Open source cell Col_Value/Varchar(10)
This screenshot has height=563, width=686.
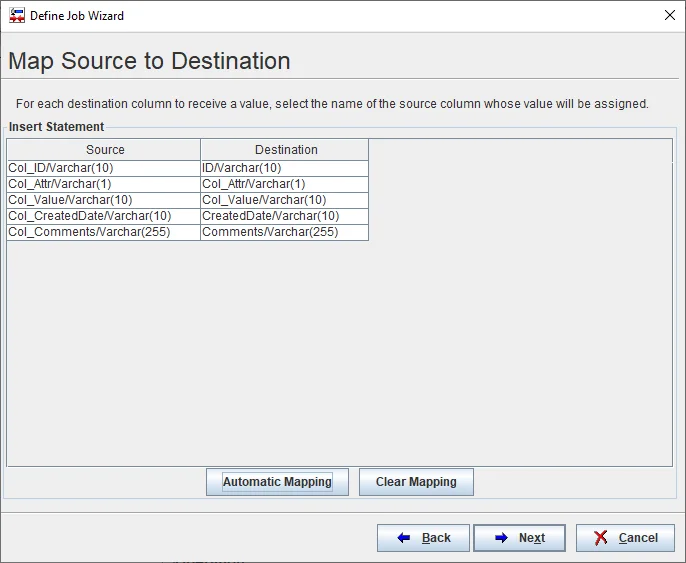click(104, 200)
